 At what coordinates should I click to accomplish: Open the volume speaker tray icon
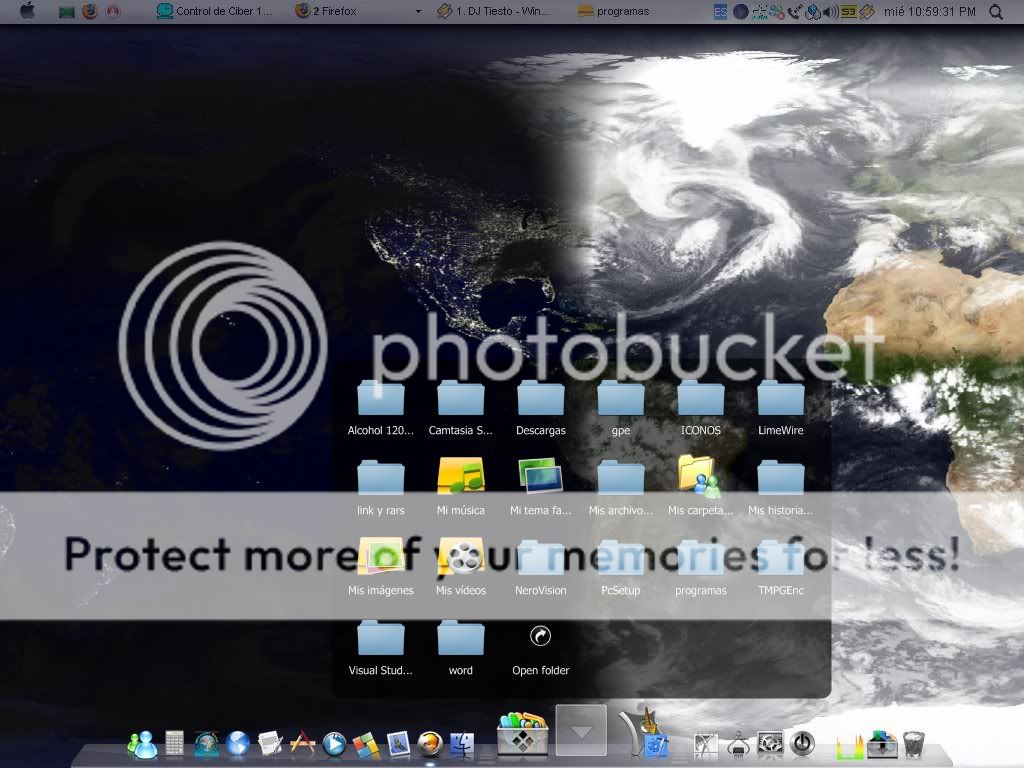pos(831,12)
